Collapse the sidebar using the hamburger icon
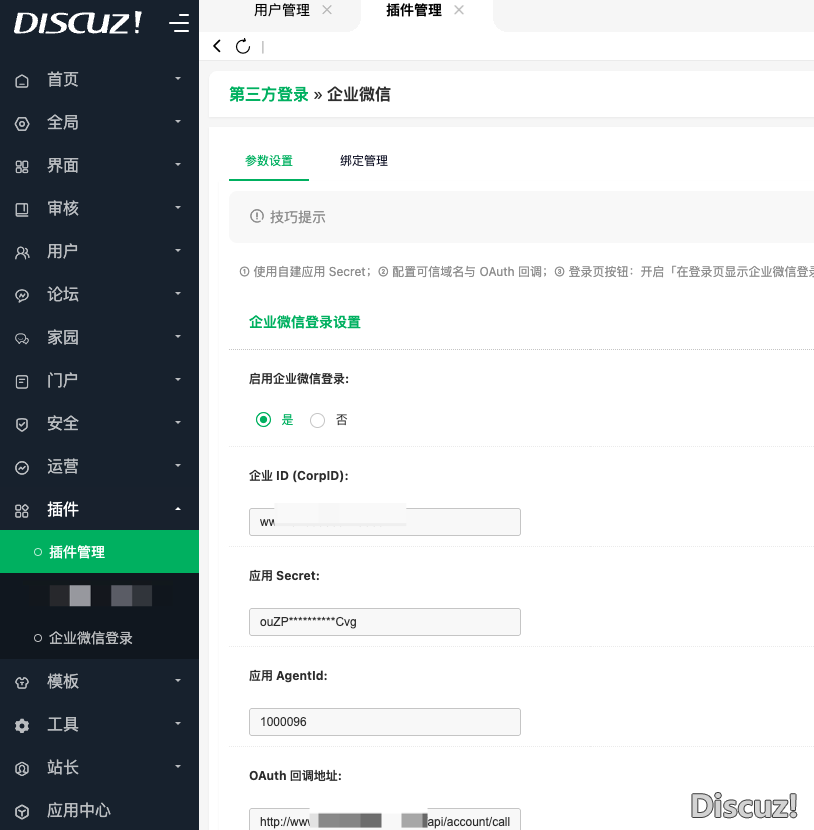The height and width of the screenshot is (830, 814). click(179, 23)
